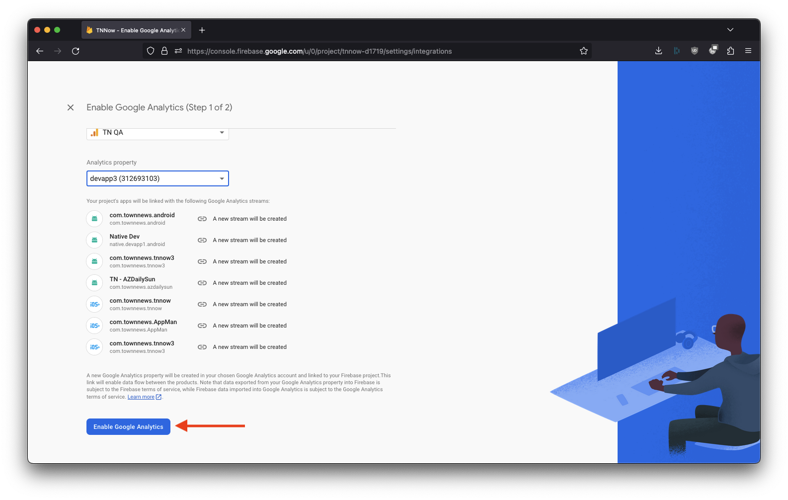The image size is (788, 500).
Task: Close the TNNow browser tab
Action: [x=183, y=30]
